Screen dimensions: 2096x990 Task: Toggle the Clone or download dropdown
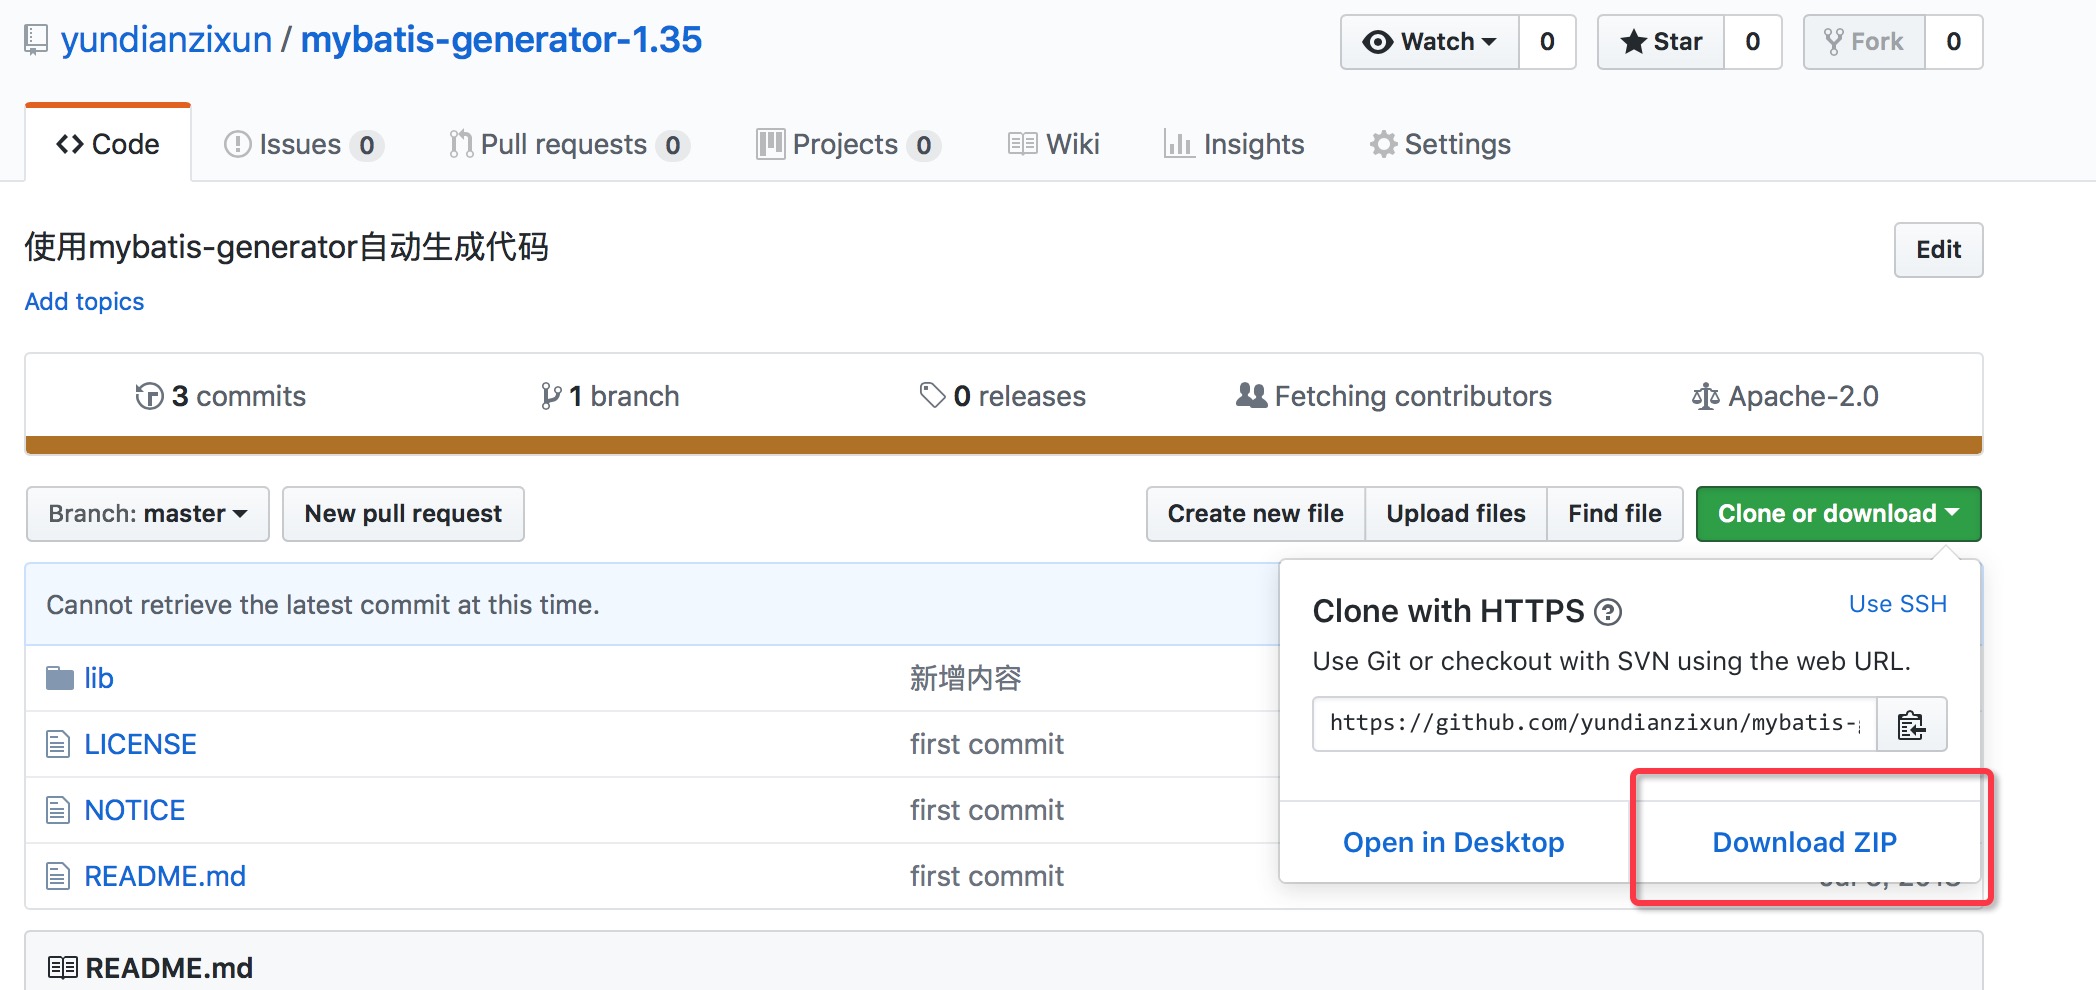[1838, 514]
